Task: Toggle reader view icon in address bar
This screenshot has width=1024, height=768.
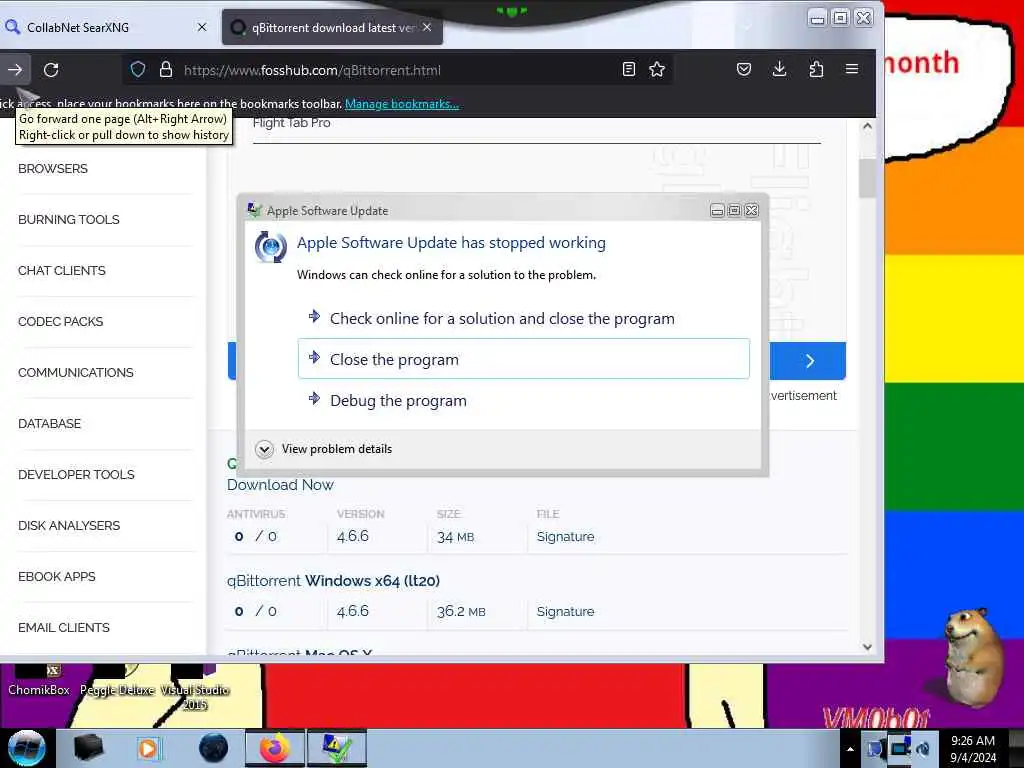Action: (x=628, y=69)
